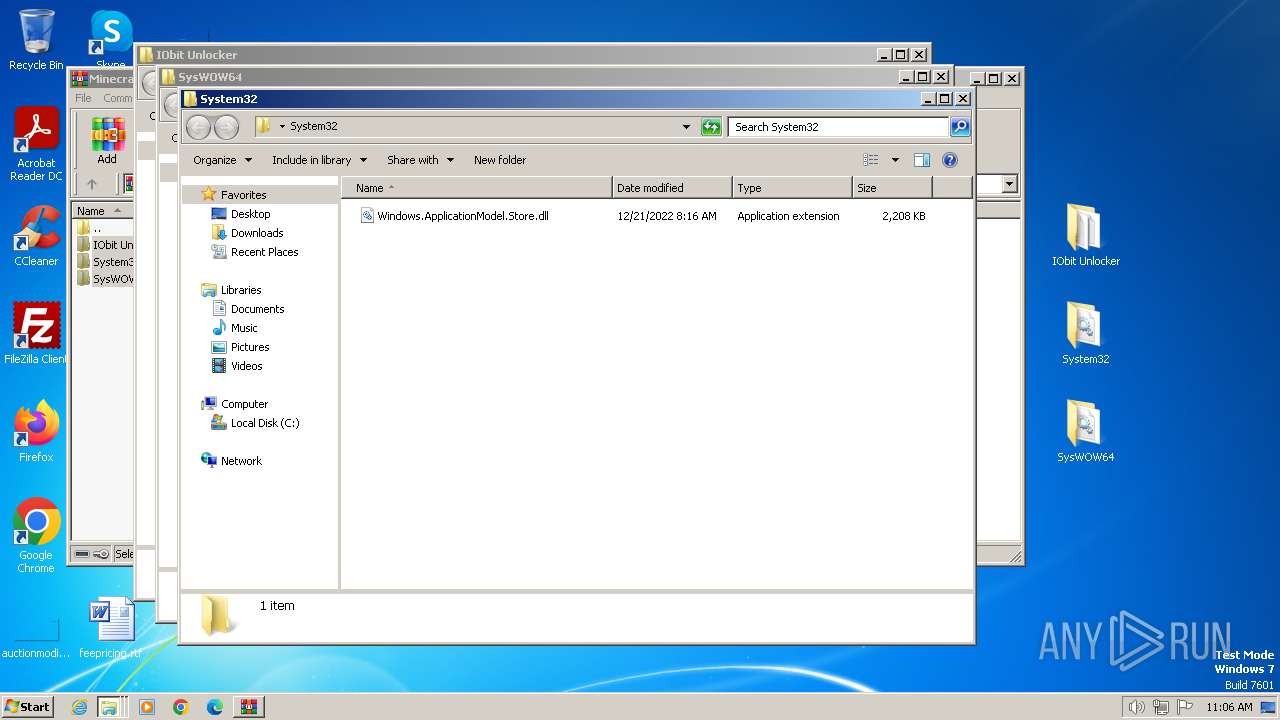The height and width of the screenshot is (720, 1280).
Task: Refresh the System32 folder view
Action: pyautogui.click(x=711, y=127)
